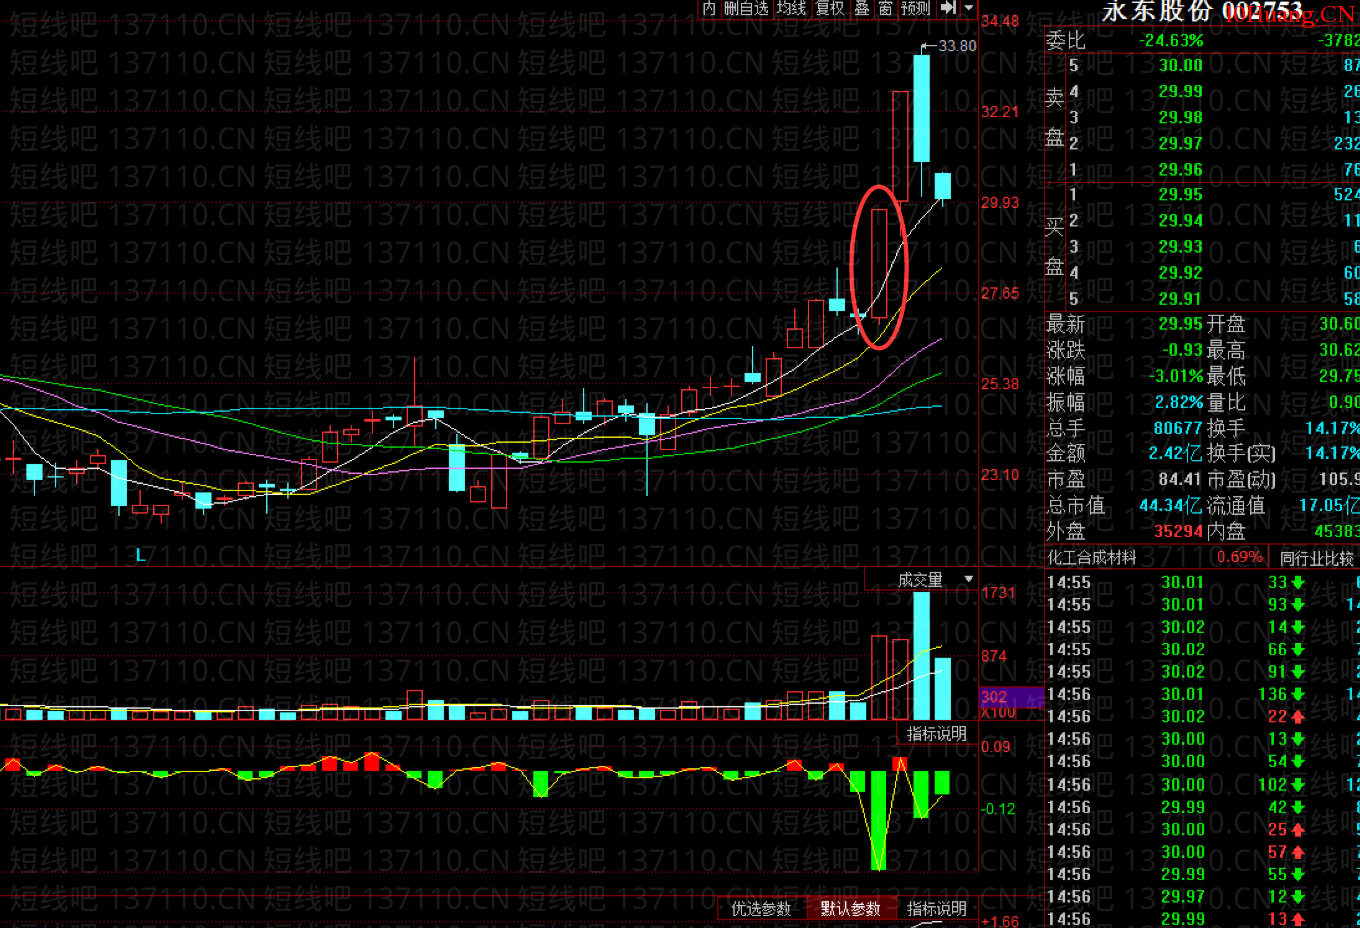
Task: Select the sell level 5 price 30.00
Action: pyautogui.click(x=1181, y=65)
